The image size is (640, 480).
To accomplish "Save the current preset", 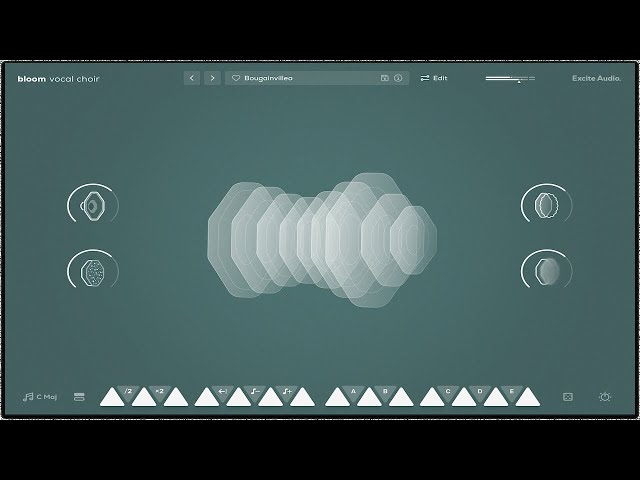I will click(x=384, y=78).
